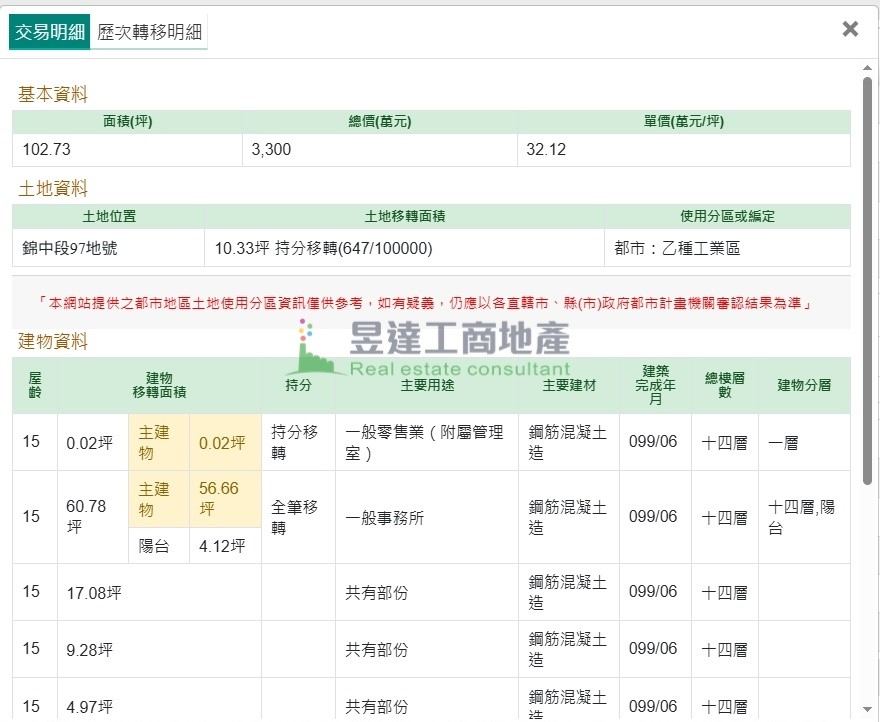This screenshot has height=722, width=880.
Task: Select the area value 102.73
Action: (47, 150)
